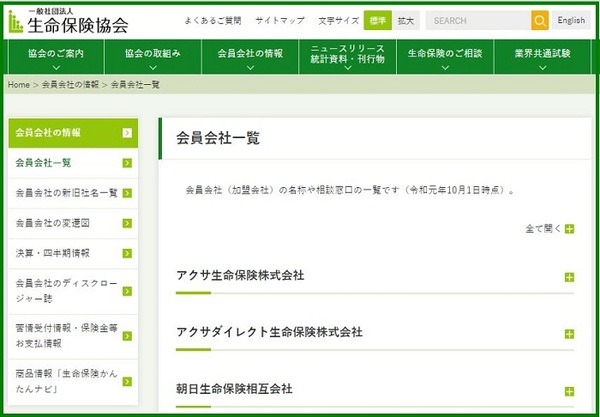
Task: Click arrow icon beside 苦情受付情報・保険金等お支払情報
Action: point(127,336)
